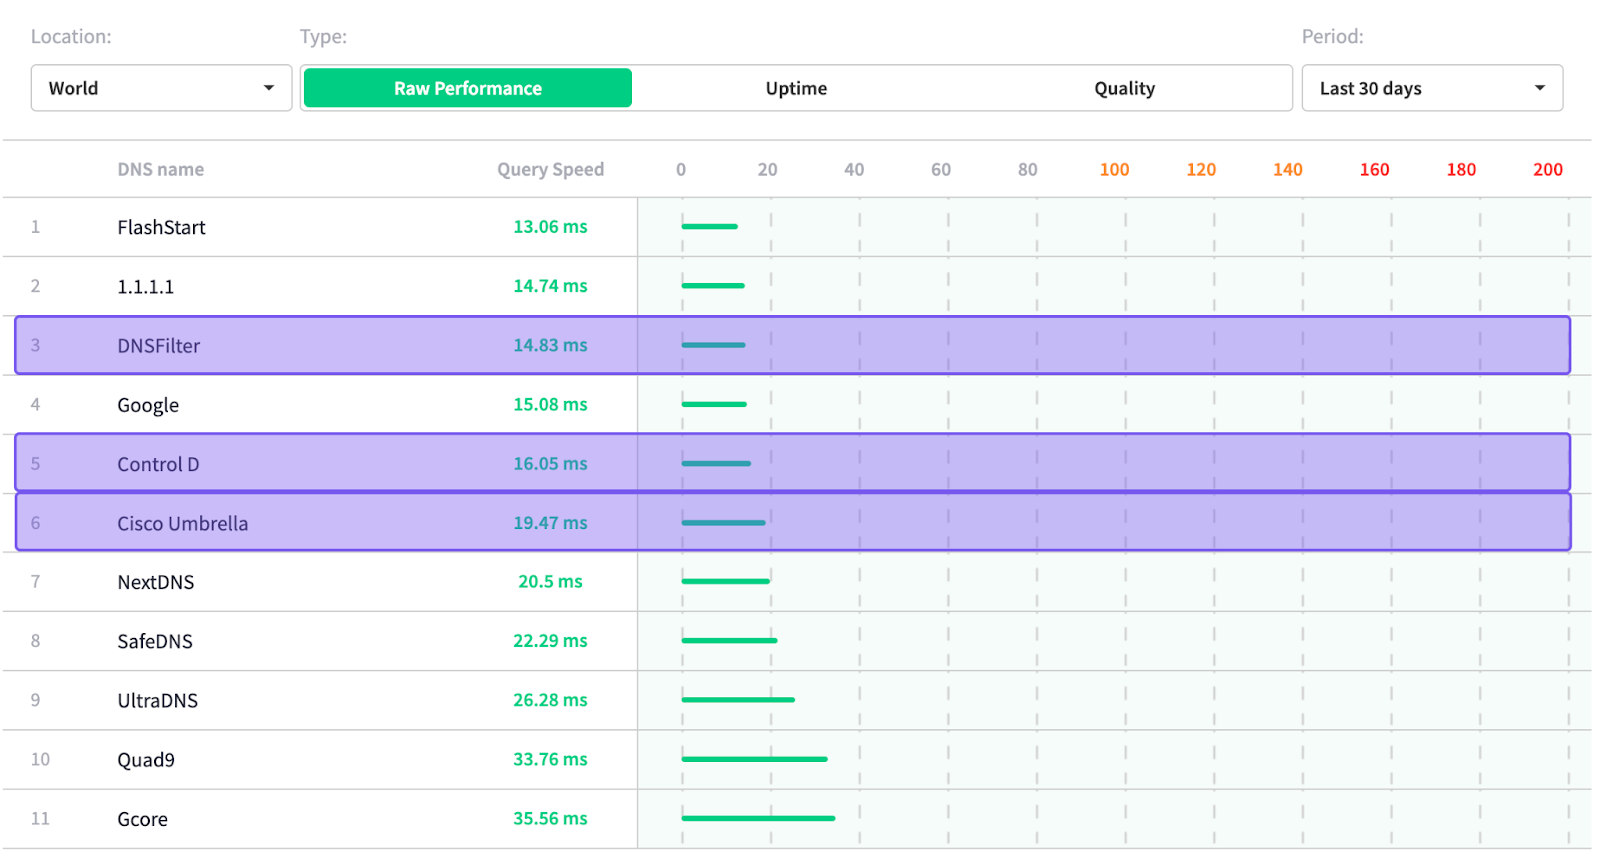Select the Raw Performance type tab
1600x855 pixels.
pos(468,88)
